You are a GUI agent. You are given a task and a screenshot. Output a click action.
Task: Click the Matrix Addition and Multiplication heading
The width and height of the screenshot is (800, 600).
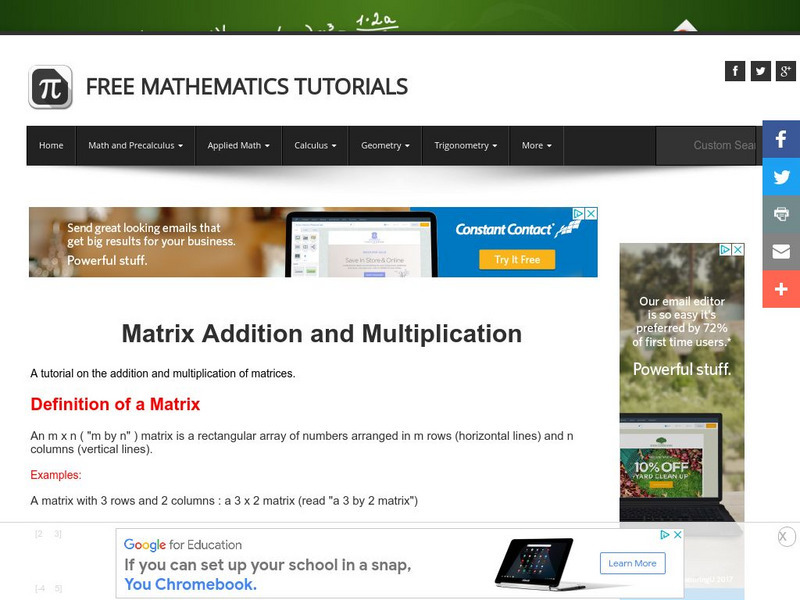tap(322, 334)
